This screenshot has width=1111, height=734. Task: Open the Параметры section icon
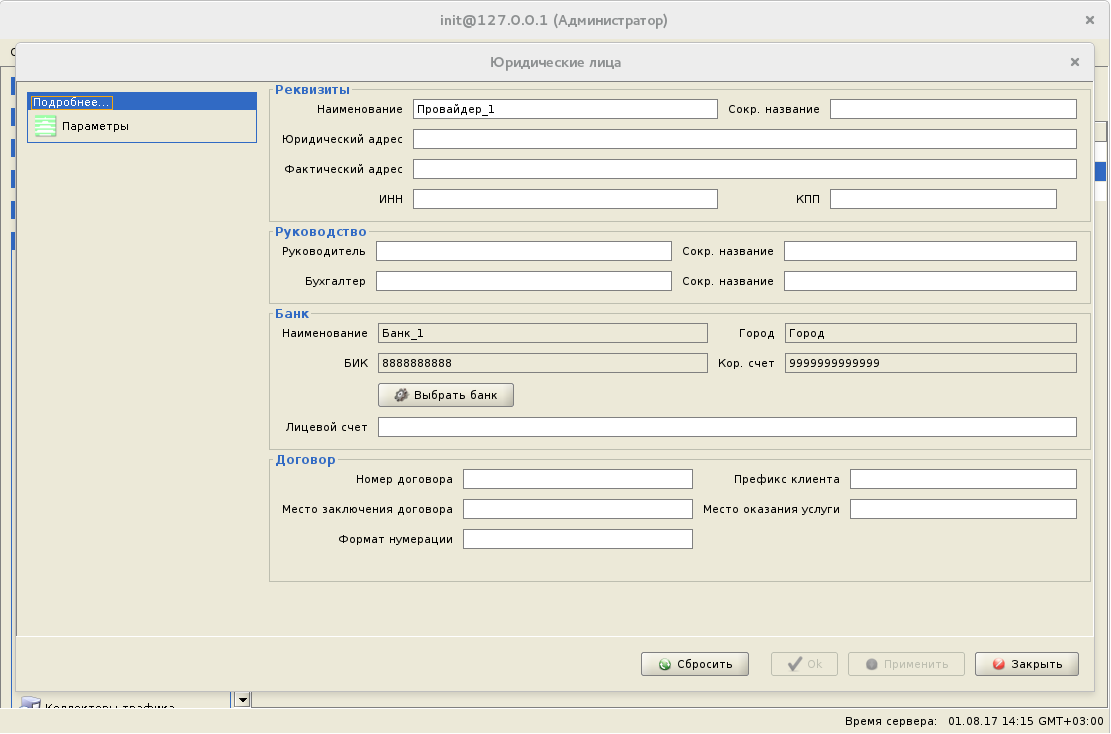[x=45, y=126]
